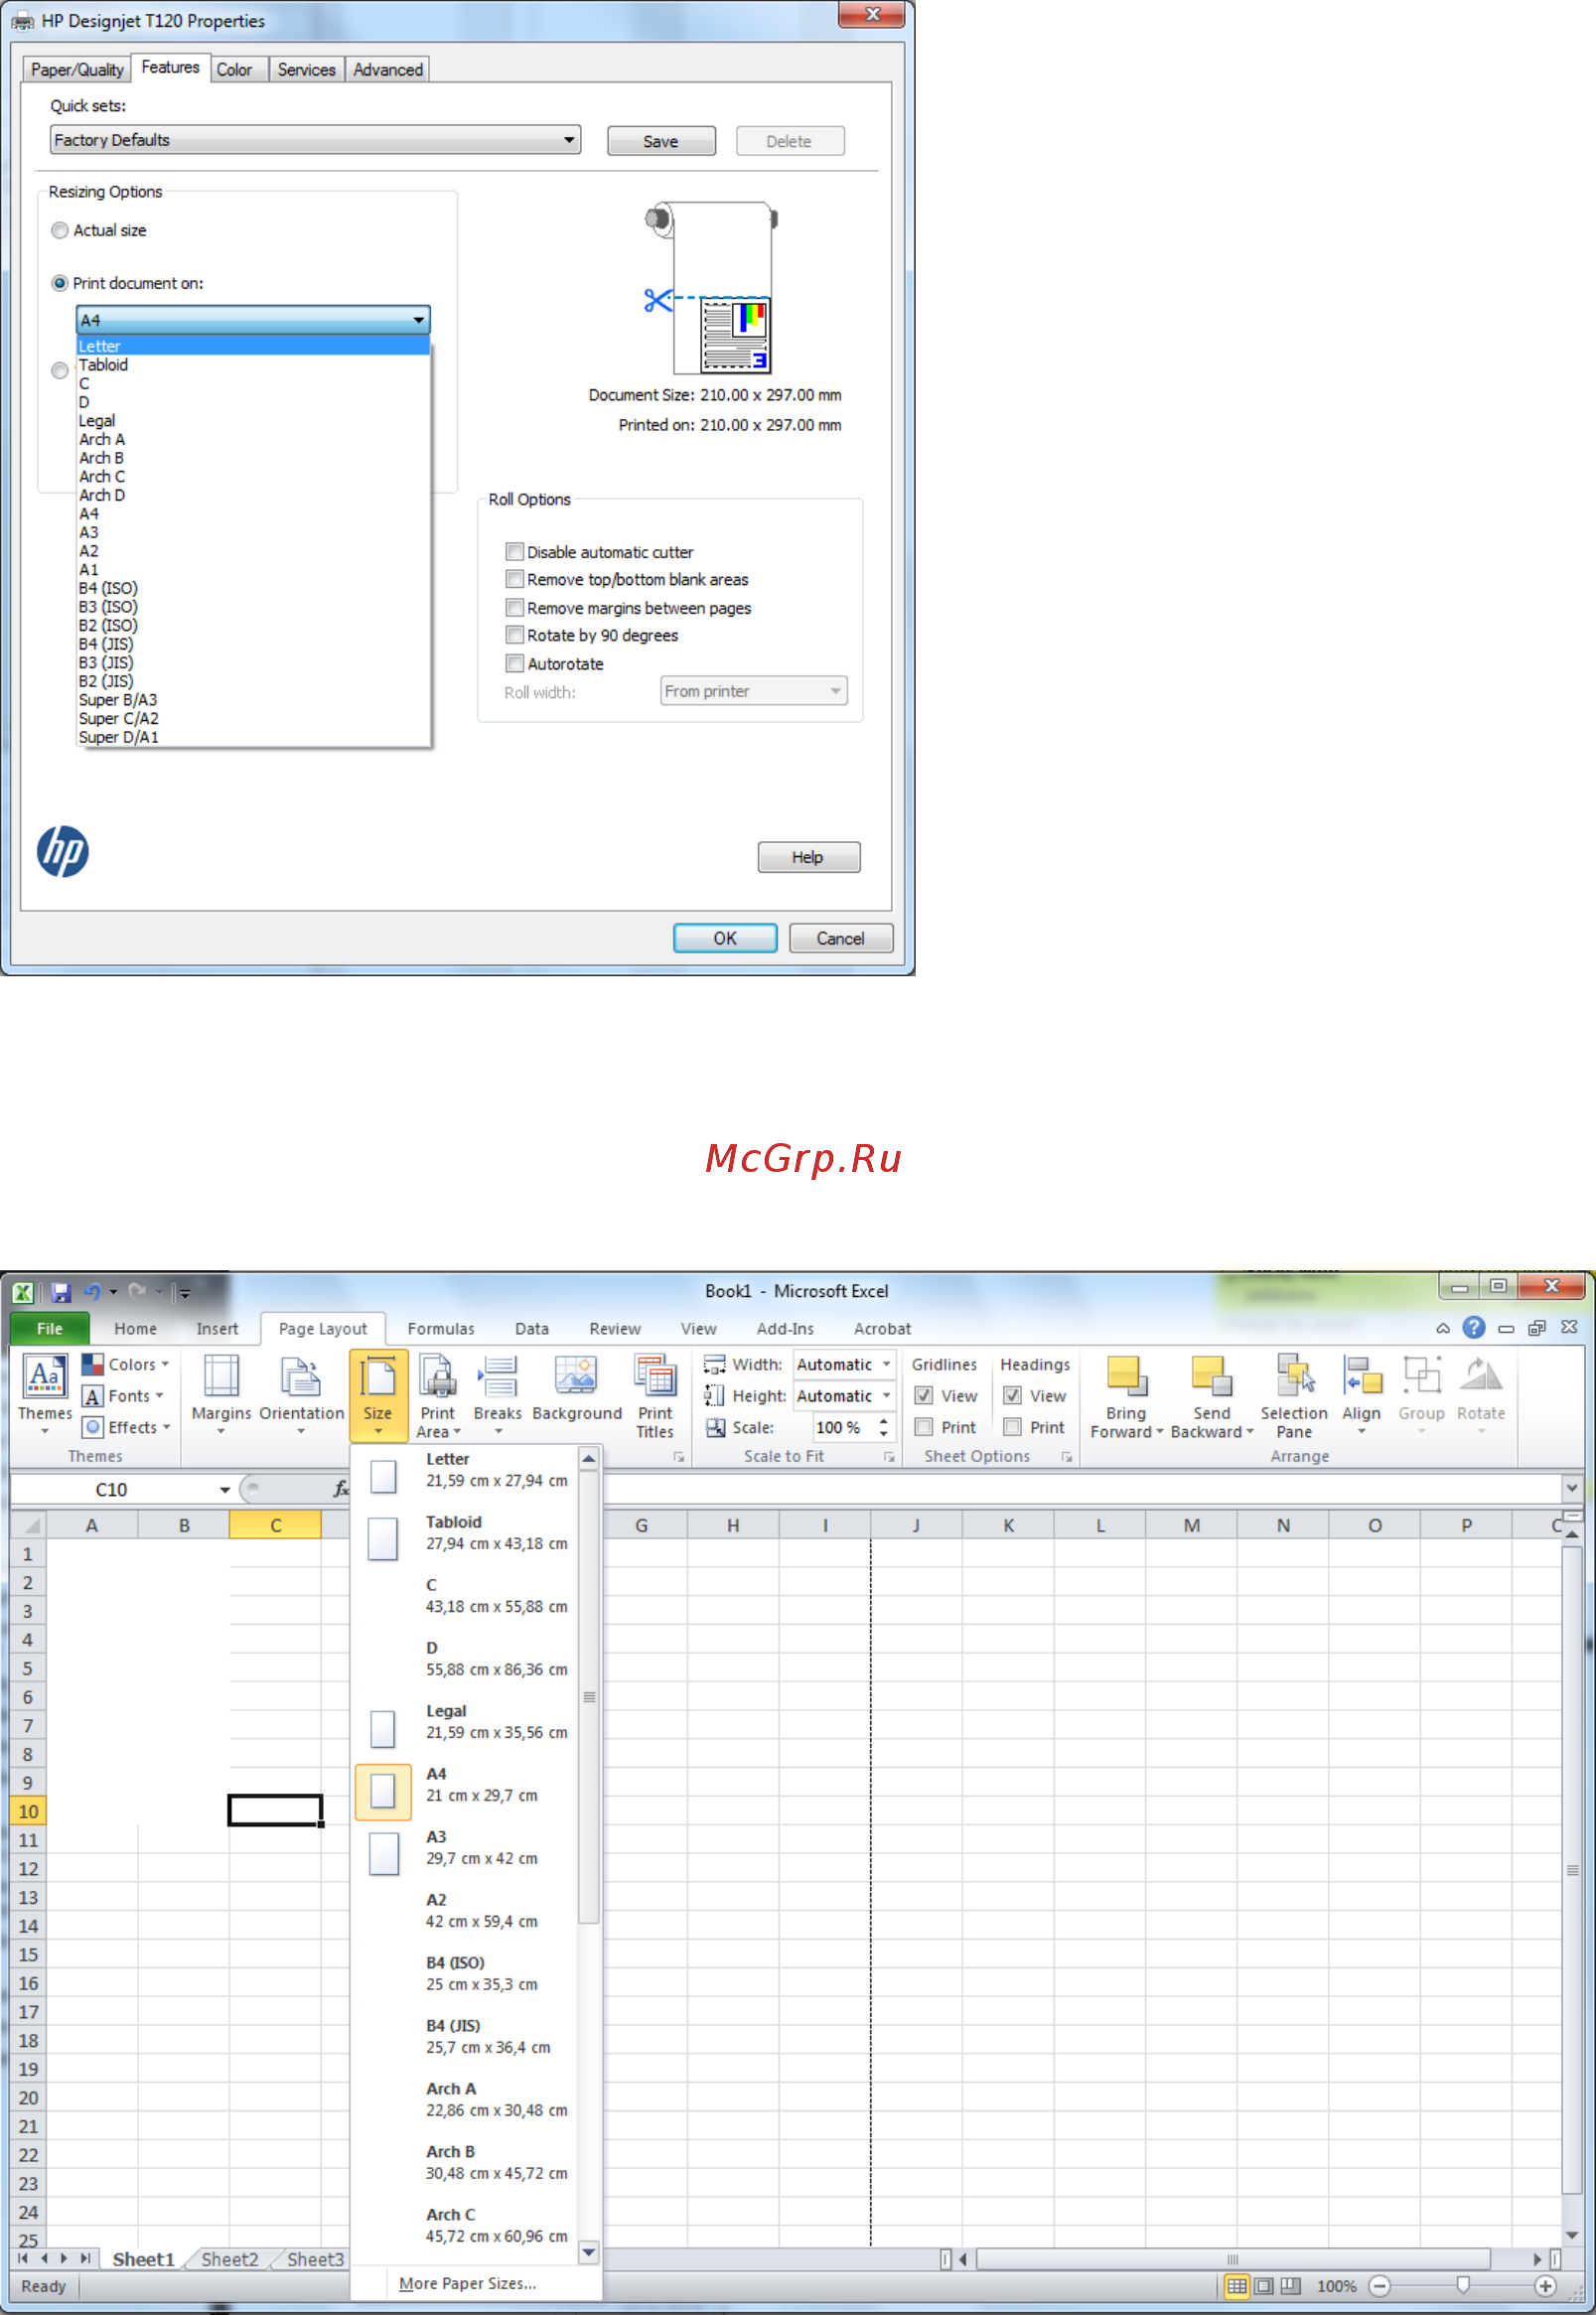The width and height of the screenshot is (1596, 2315).
Task: Select the Sheet2 worksheet tab
Action: click(x=229, y=2258)
